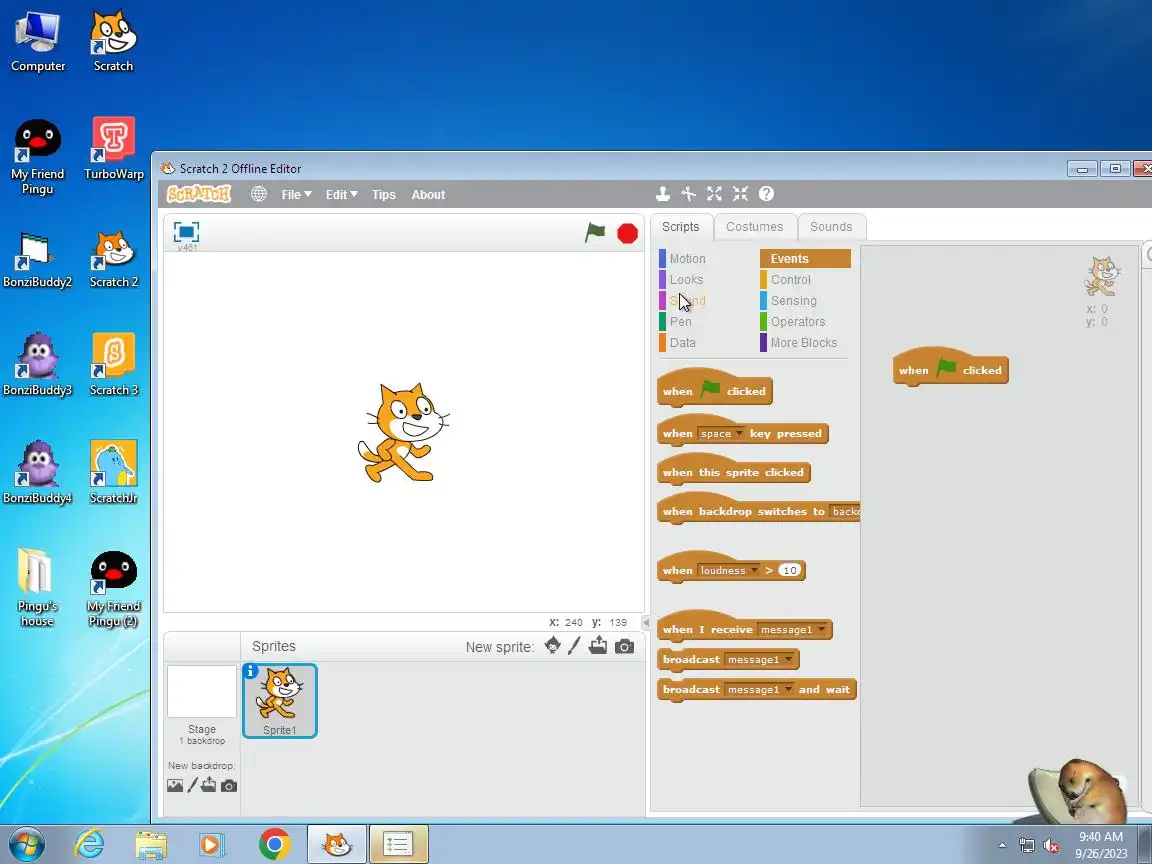Select the Sensing block category
This screenshot has width=1152, height=864.
coord(793,301)
